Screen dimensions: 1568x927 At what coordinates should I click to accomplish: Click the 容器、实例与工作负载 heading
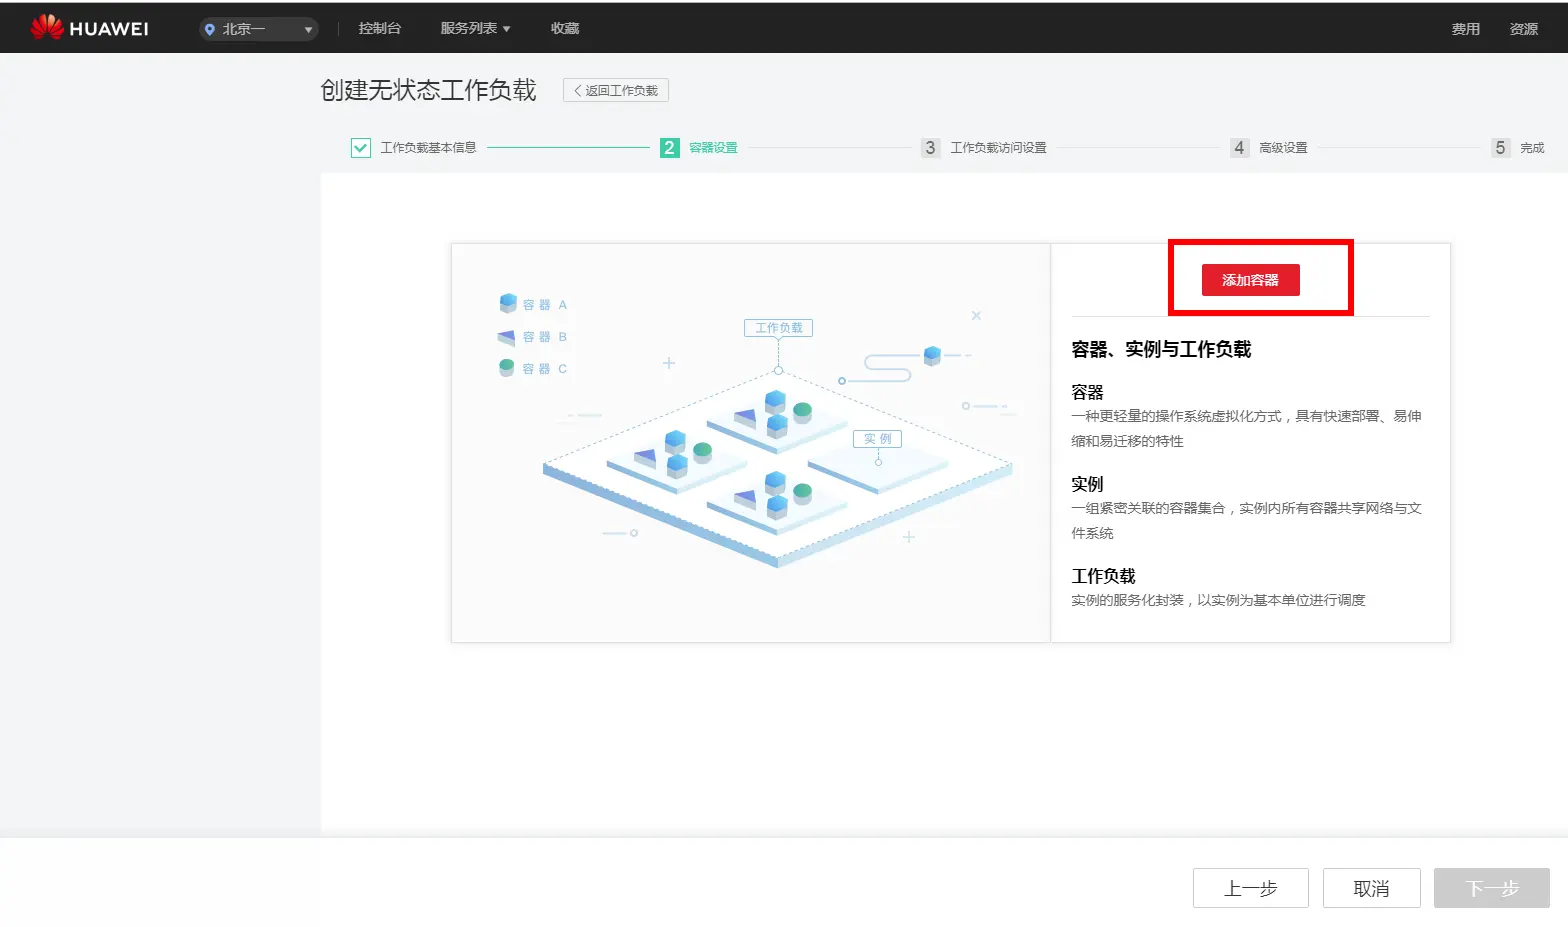(1161, 349)
